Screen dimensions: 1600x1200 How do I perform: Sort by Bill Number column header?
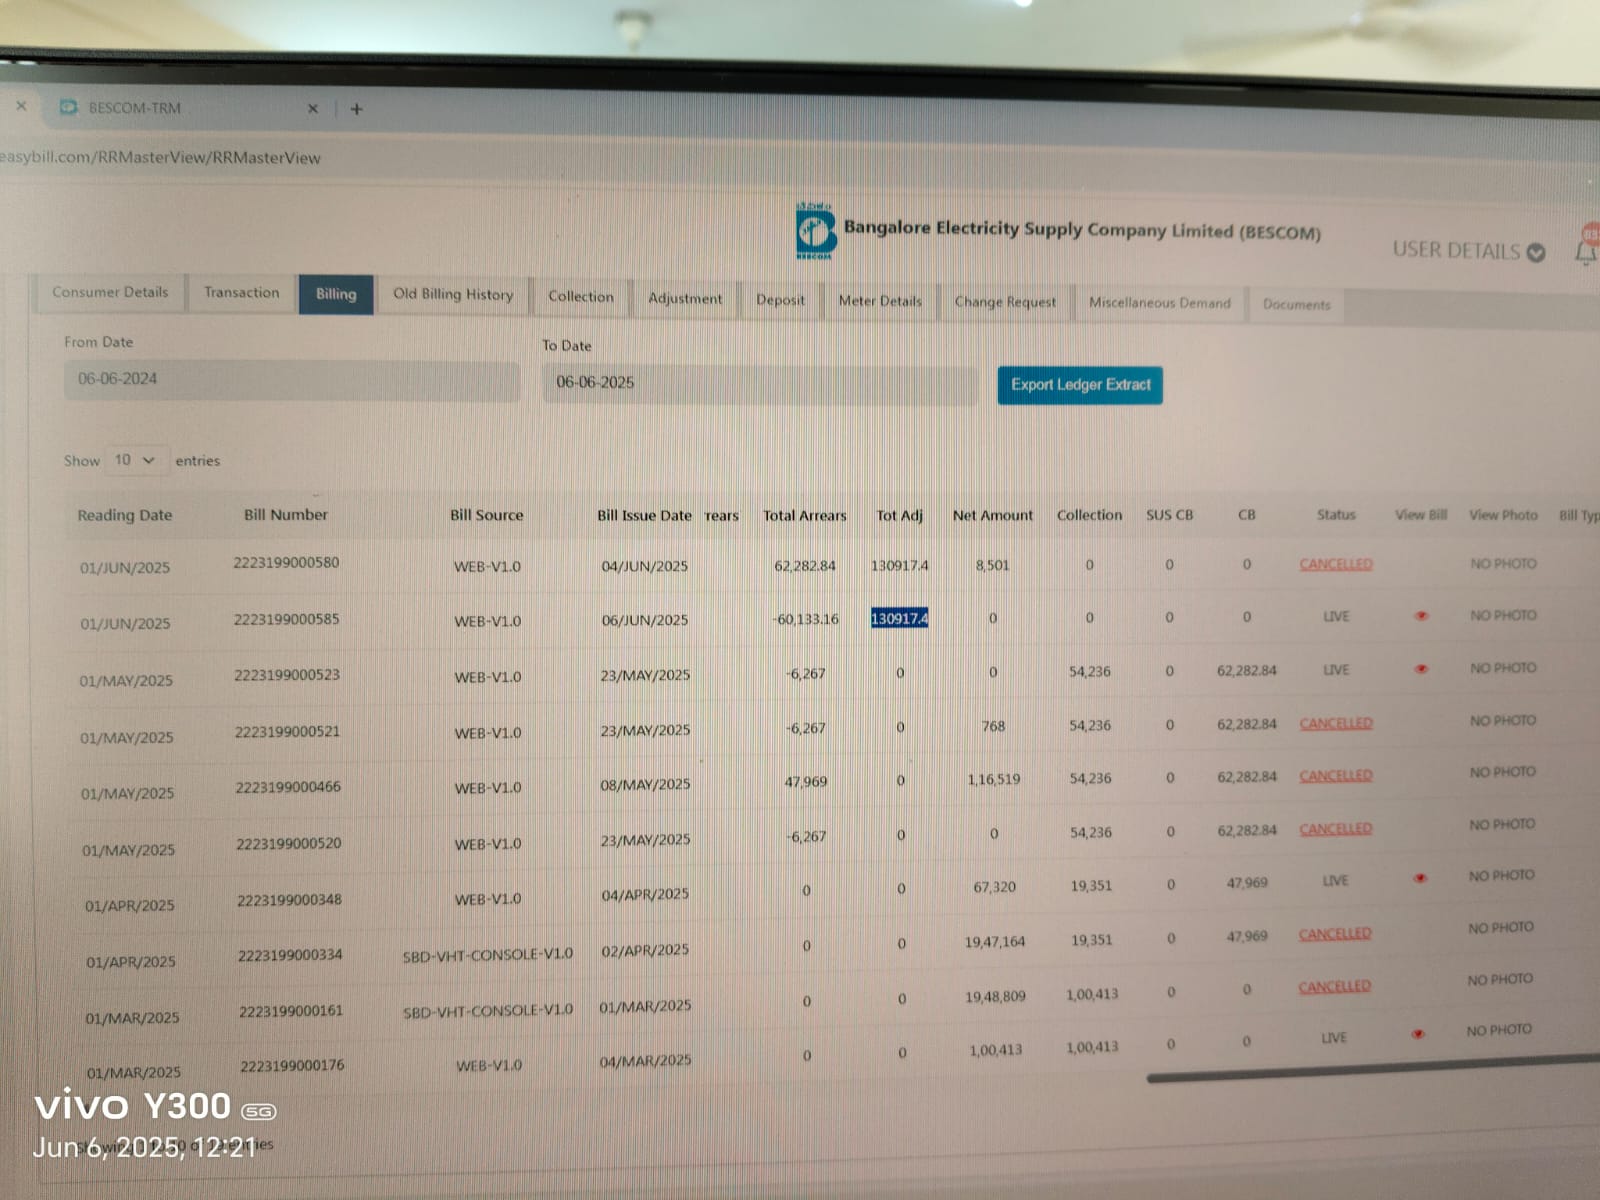[x=286, y=514]
